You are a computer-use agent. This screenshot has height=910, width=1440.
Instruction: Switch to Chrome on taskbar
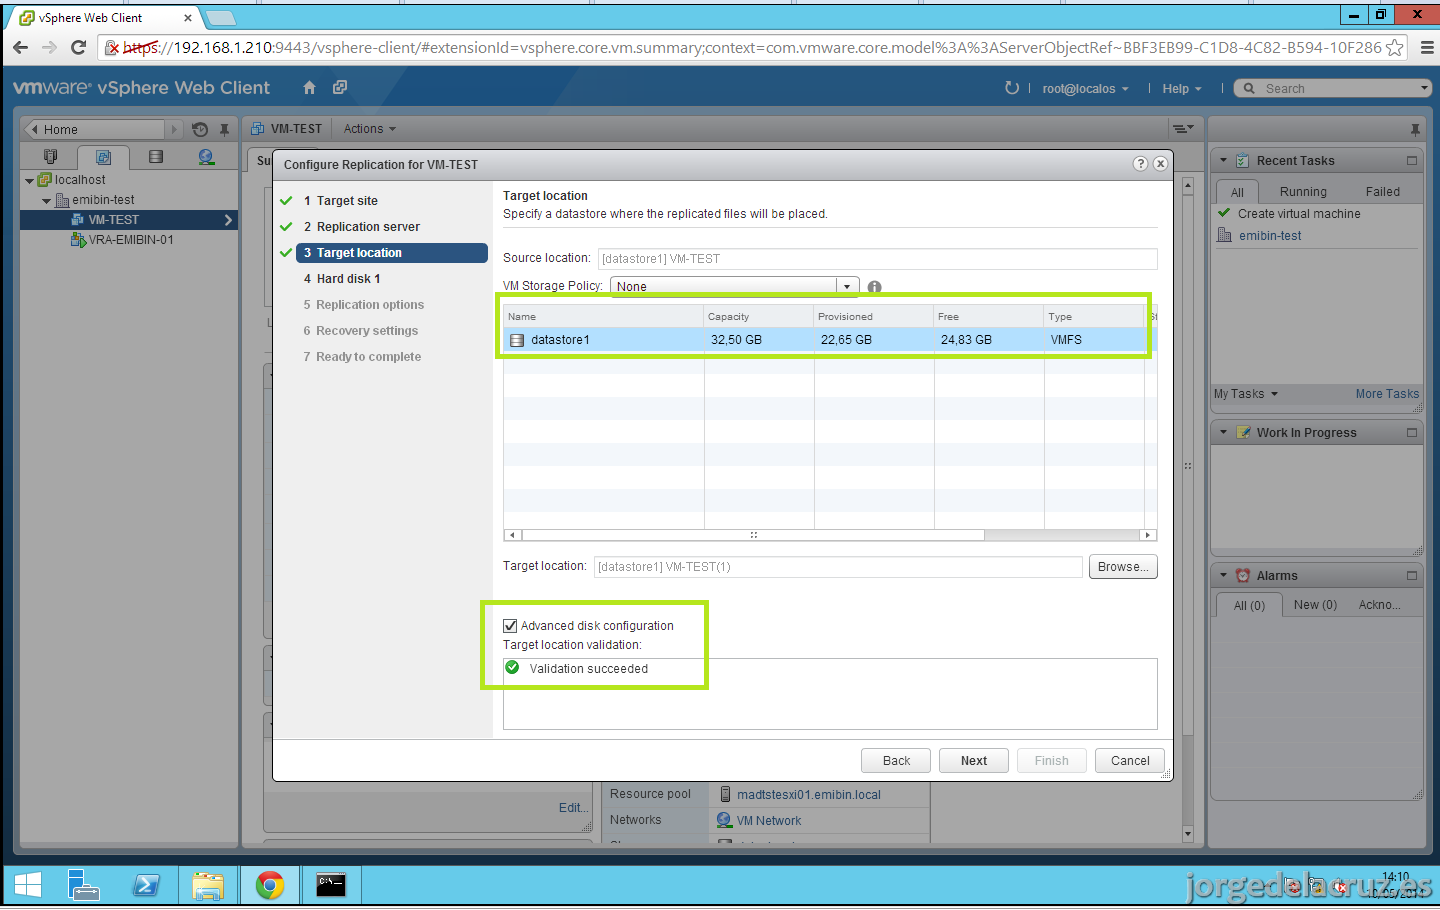tap(269, 885)
